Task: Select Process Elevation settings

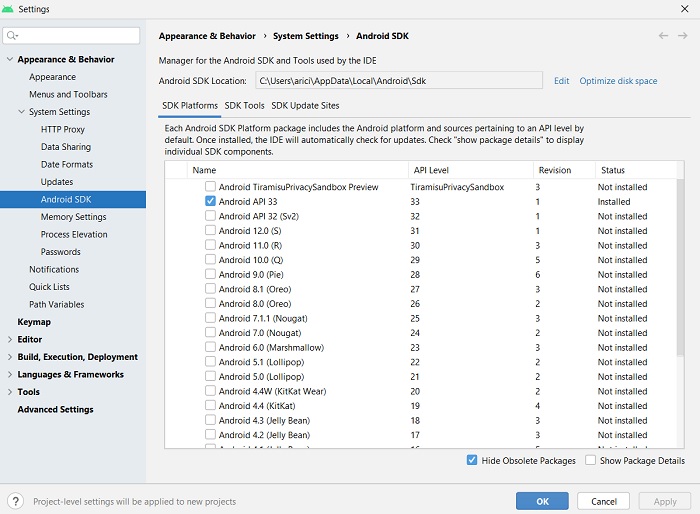Action: click(x=74, y=234)
